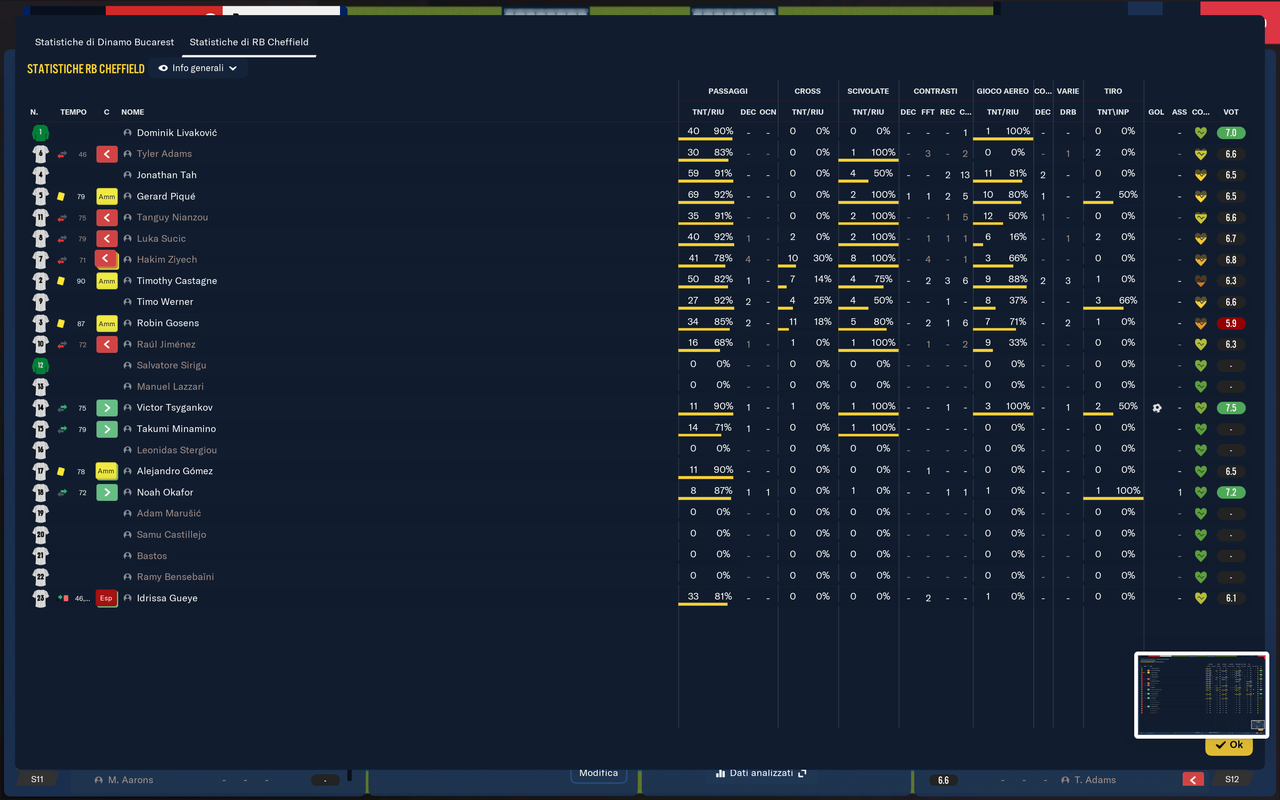Select the Statistiche di RB Cheffield tab
Image resolution: width=1280 pixels, height=800 pixels.
pyautogui.click(x=249, y=42)
